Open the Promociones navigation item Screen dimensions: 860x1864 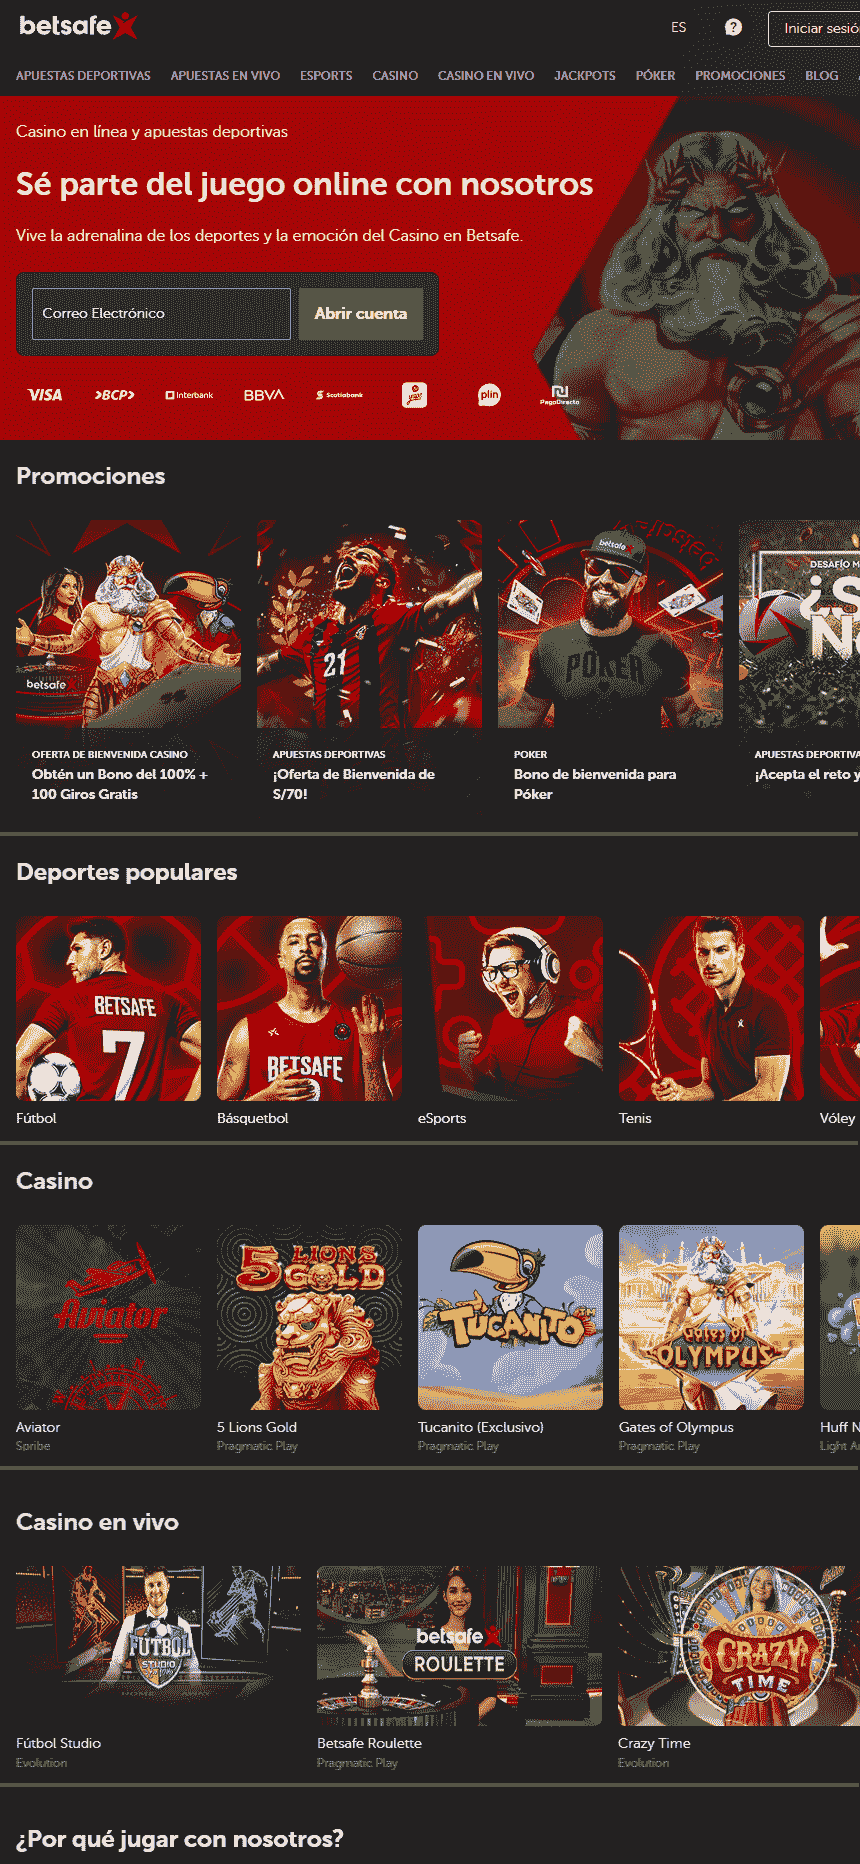click(x=740, y=76)
